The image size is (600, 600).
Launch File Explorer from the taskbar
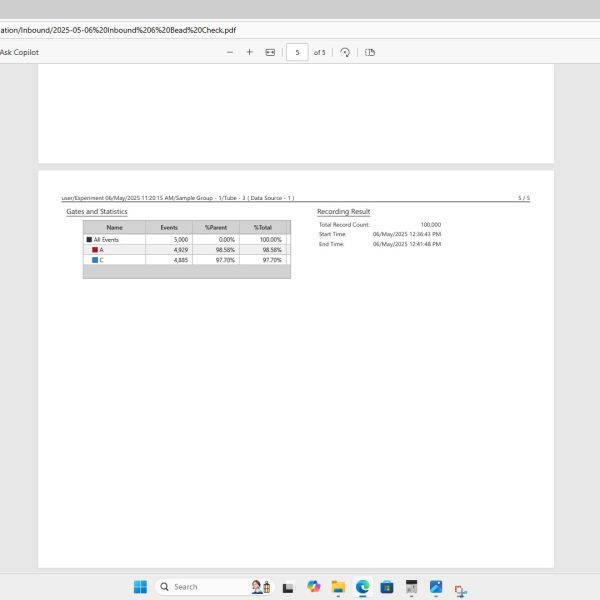338,587
